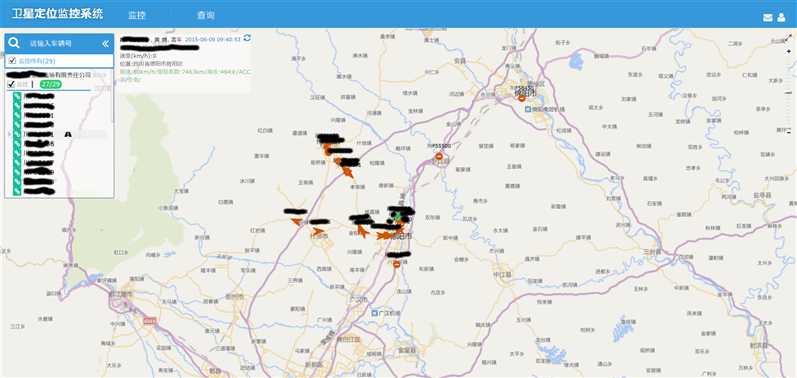The width and height of the screenshot is (797, 378).
Task: Zoom out the map with minus
Action: pyautogui.click(x=789, y=132)
